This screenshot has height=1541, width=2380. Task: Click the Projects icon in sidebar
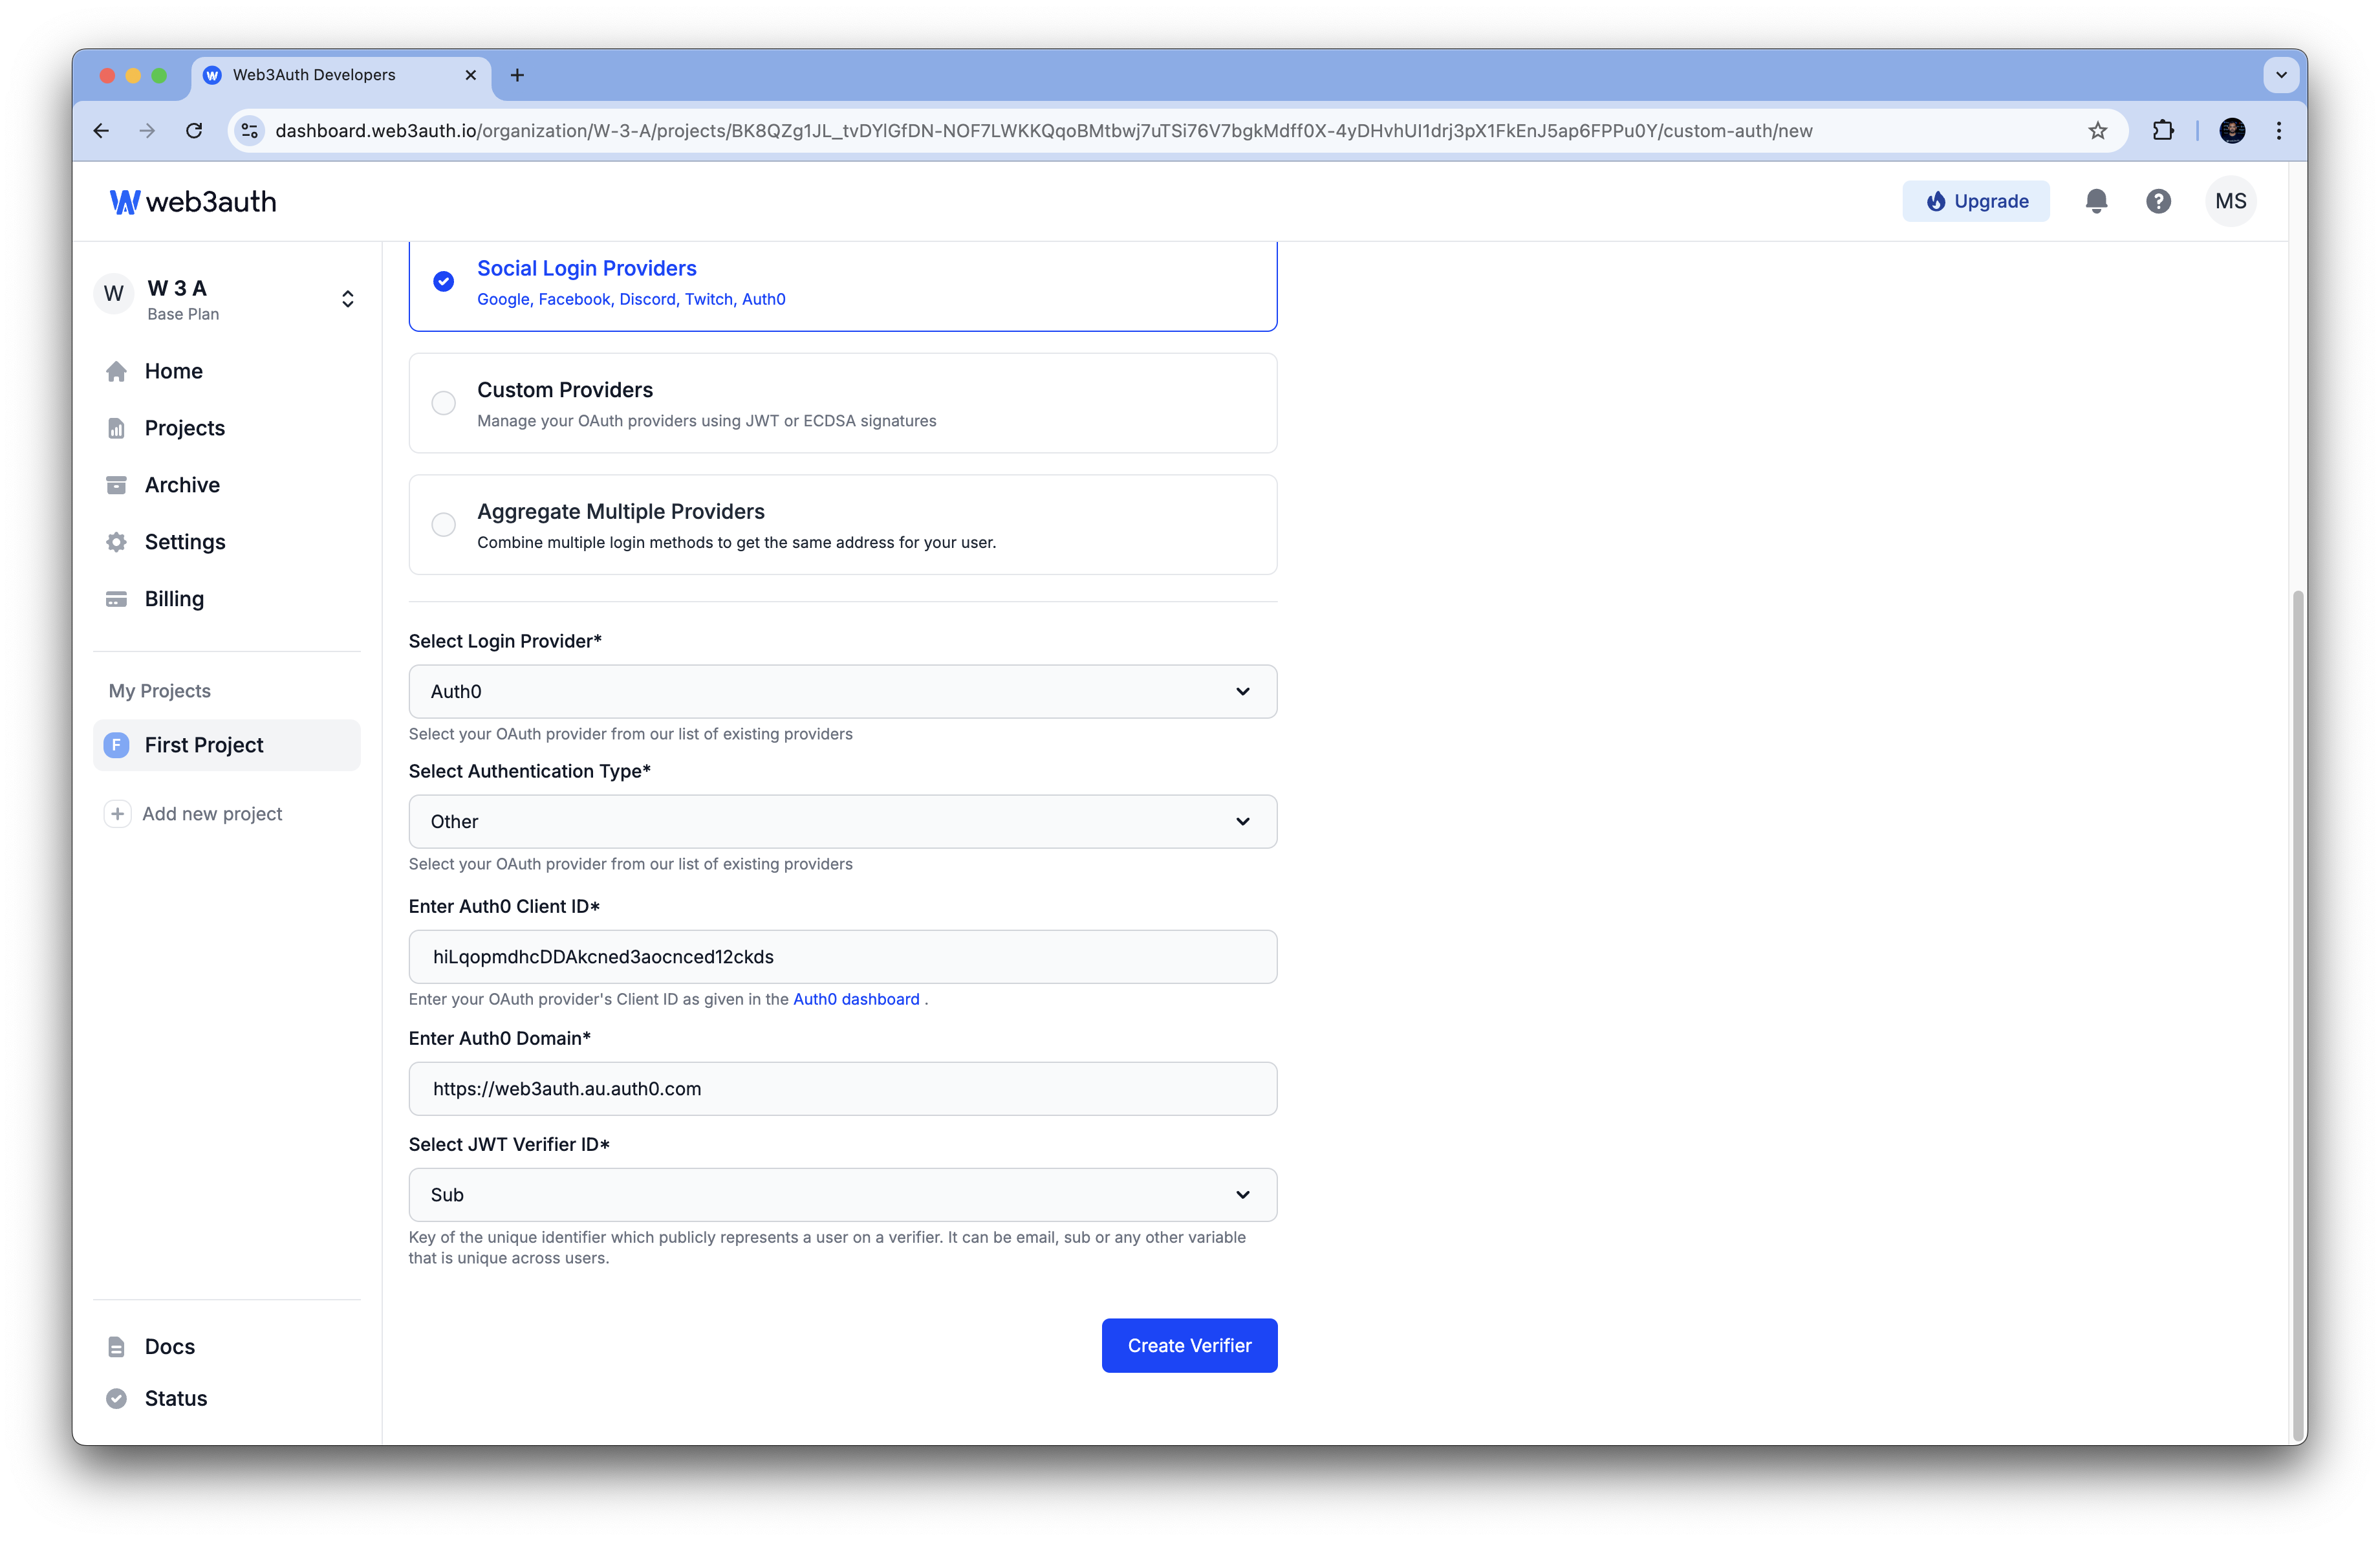(x=117, y=428)
